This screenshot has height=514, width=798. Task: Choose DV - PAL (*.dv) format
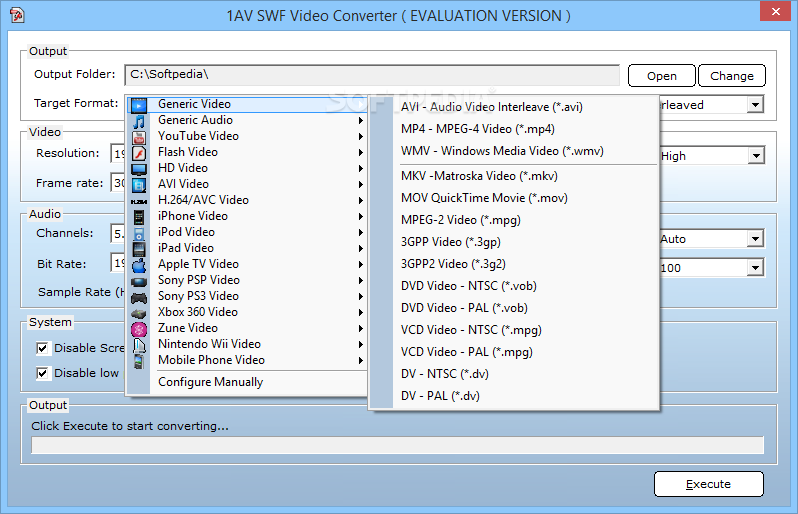[x=514, y=396]
